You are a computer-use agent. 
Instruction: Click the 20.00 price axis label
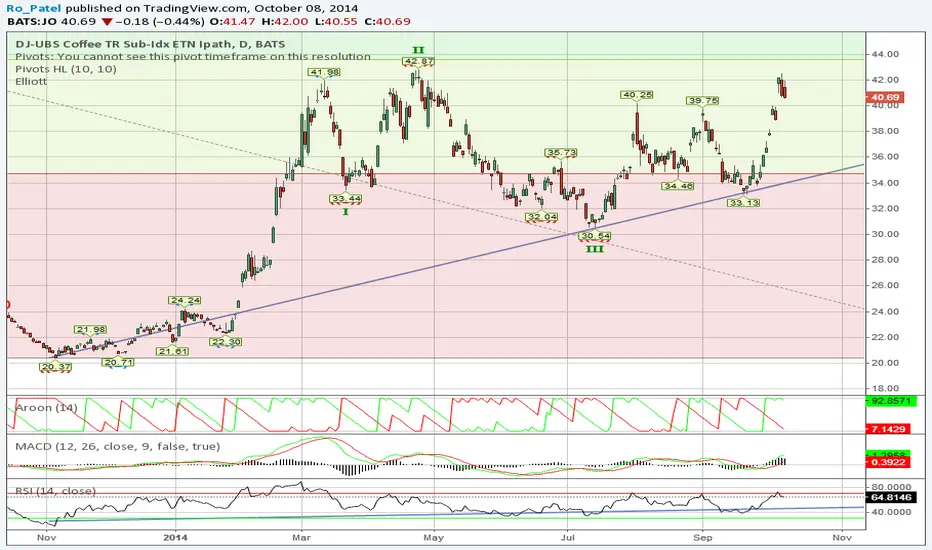point(884,363)
